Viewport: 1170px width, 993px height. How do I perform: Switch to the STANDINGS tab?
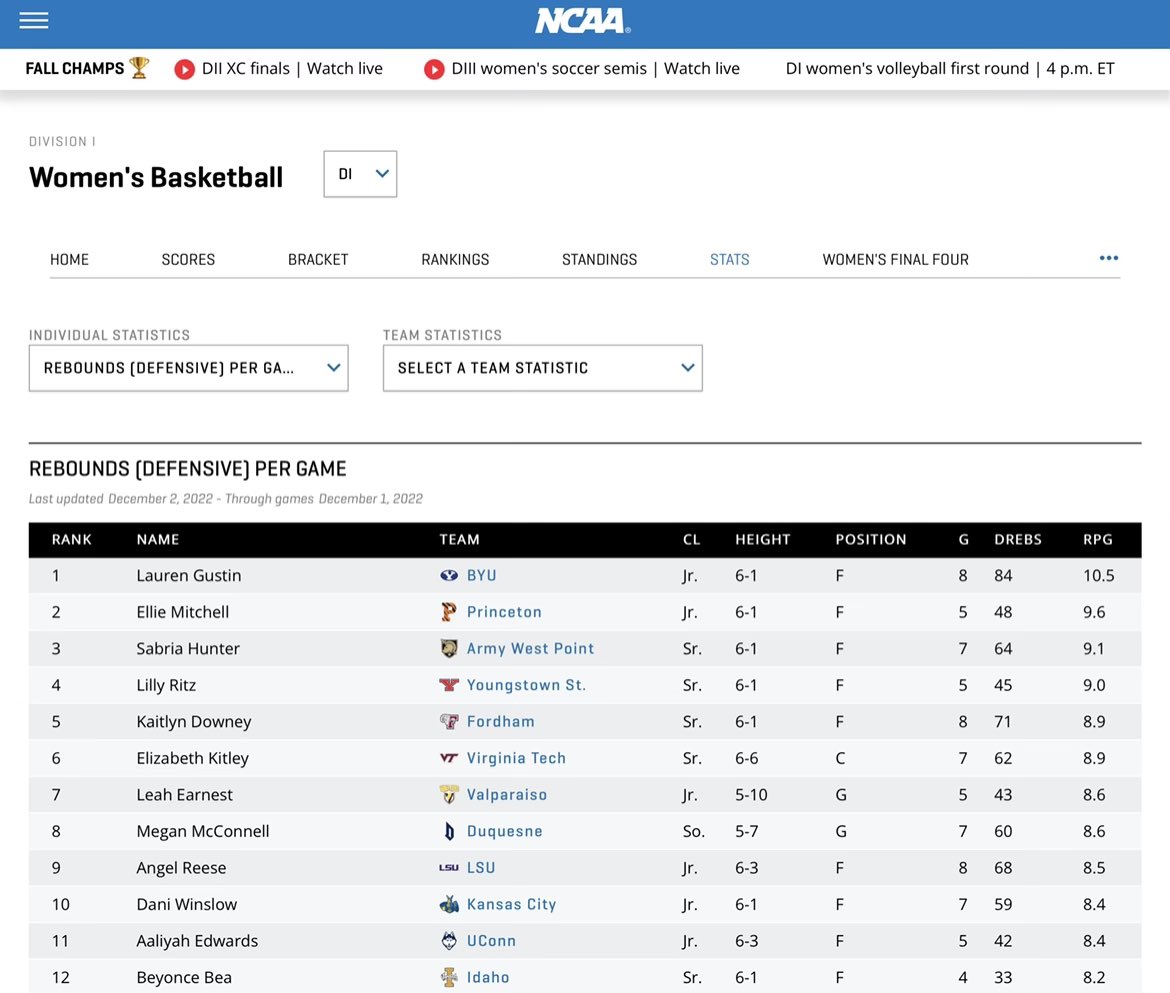tap(599, 260)
